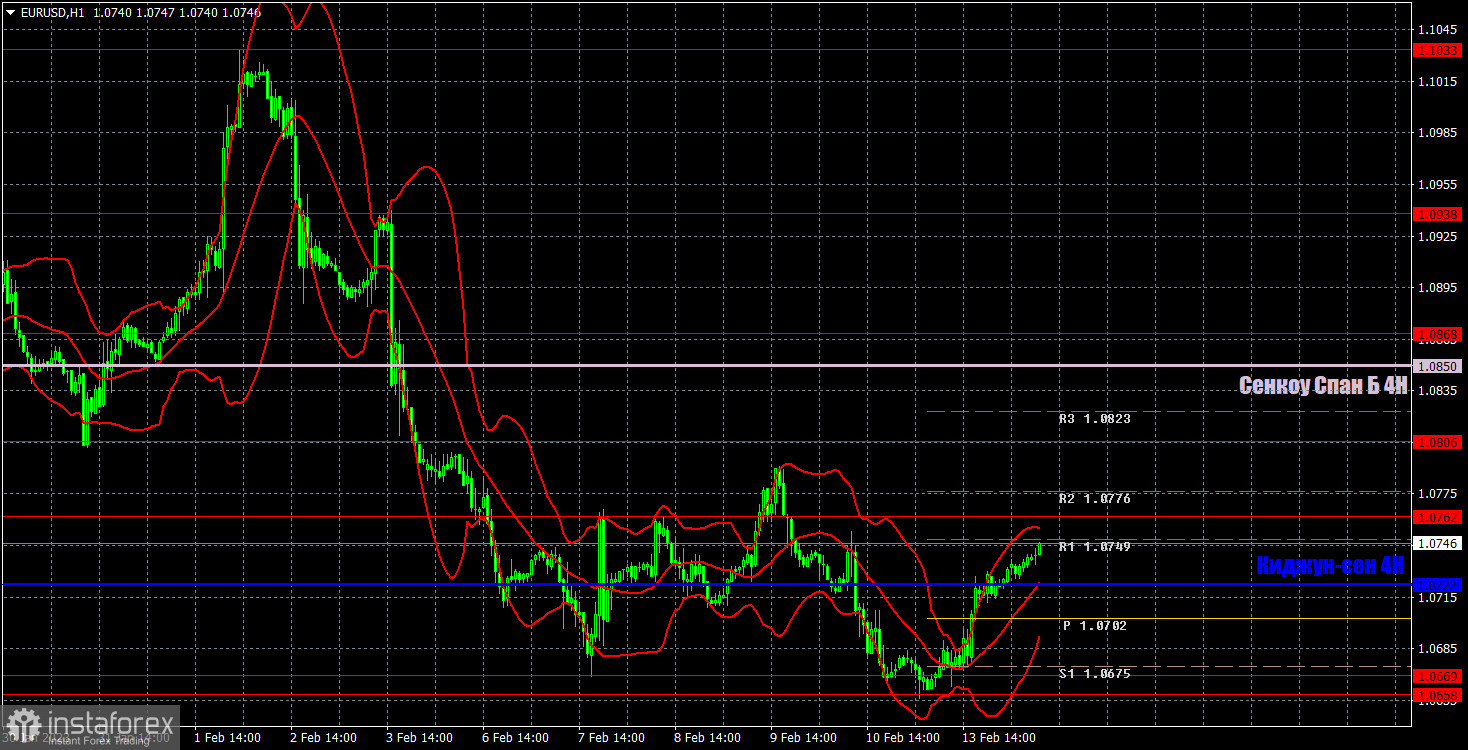Click the '10 Feb 14:00' time axis label
The width and height of the screenshot is (1468, 750).
(903, 738)
